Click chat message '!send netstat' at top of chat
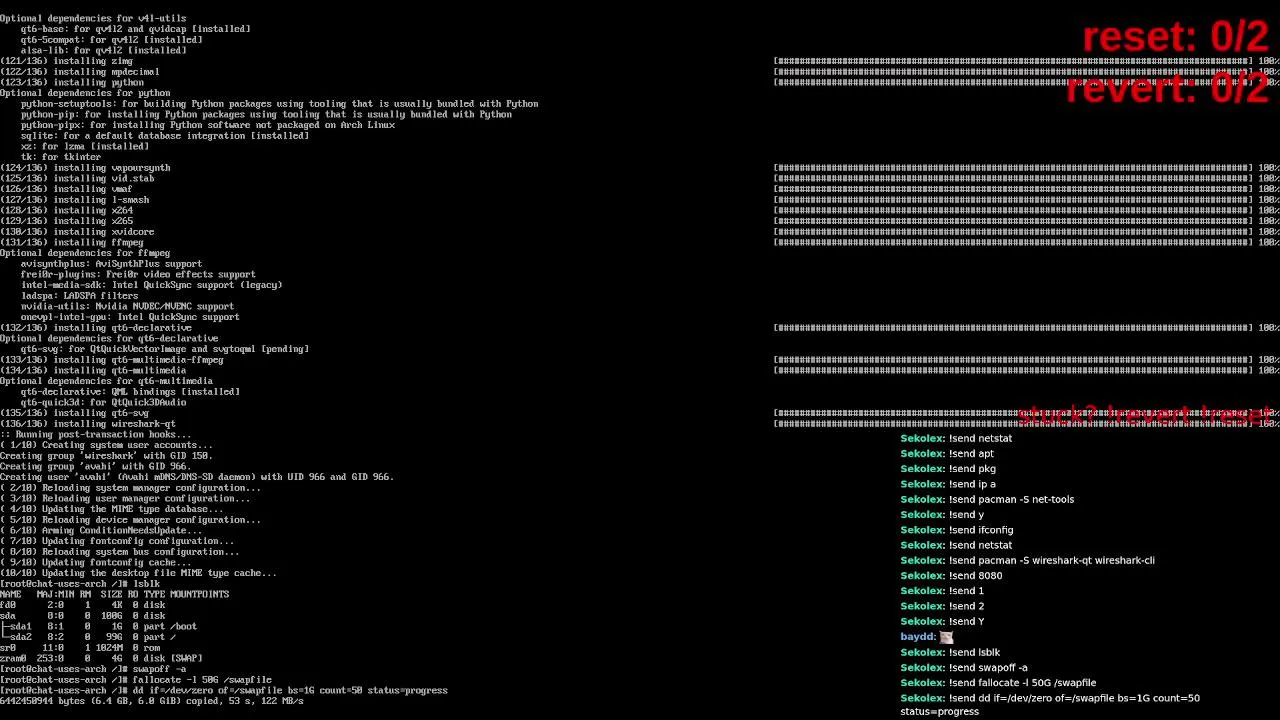This screenshot has width=1280, height=720. tap(956, 439)
